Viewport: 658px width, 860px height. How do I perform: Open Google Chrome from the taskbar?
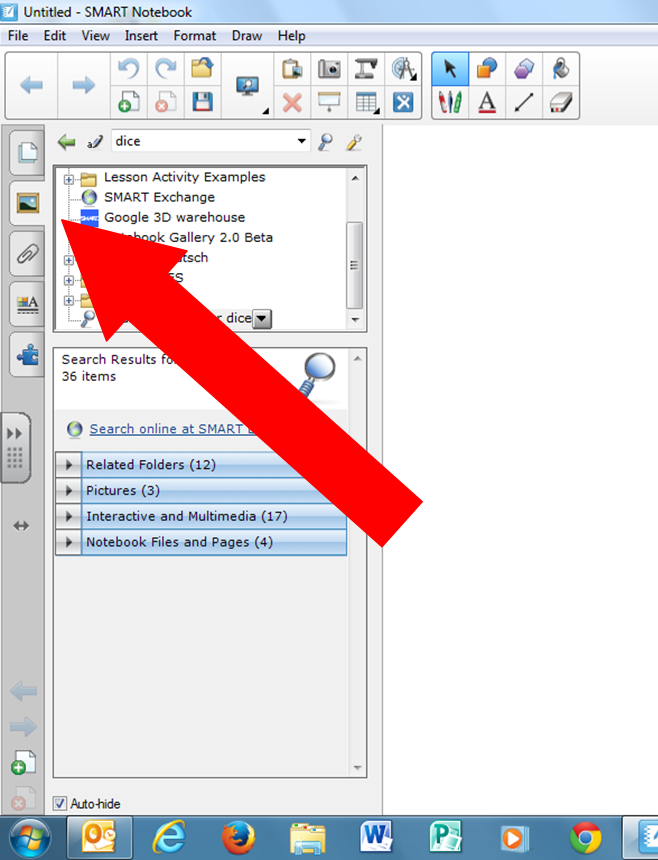pos(585,838)
